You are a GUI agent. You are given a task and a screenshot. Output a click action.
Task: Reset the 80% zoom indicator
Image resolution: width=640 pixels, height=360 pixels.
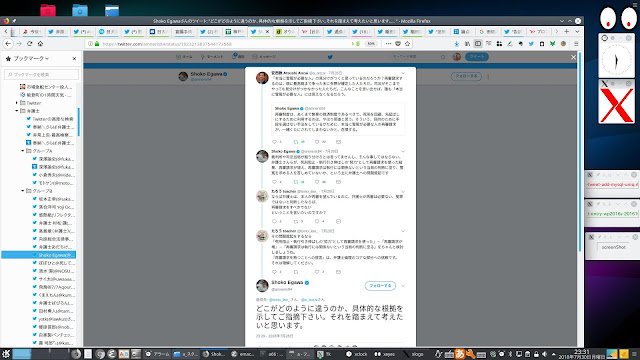pos(371,44)
